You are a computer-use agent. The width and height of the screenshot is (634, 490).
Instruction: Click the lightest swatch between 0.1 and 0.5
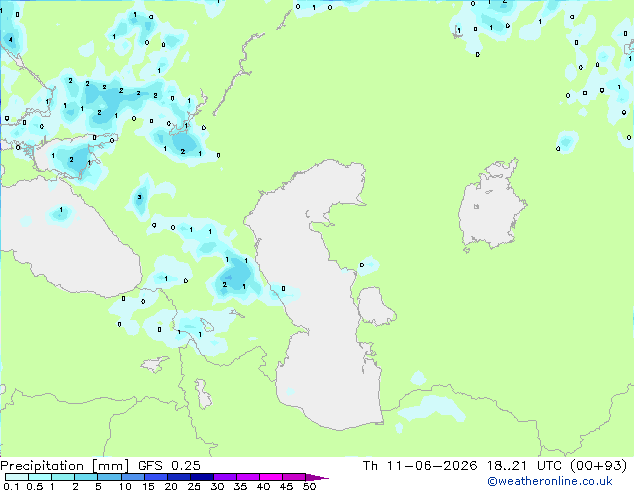[x=17, y=477]
